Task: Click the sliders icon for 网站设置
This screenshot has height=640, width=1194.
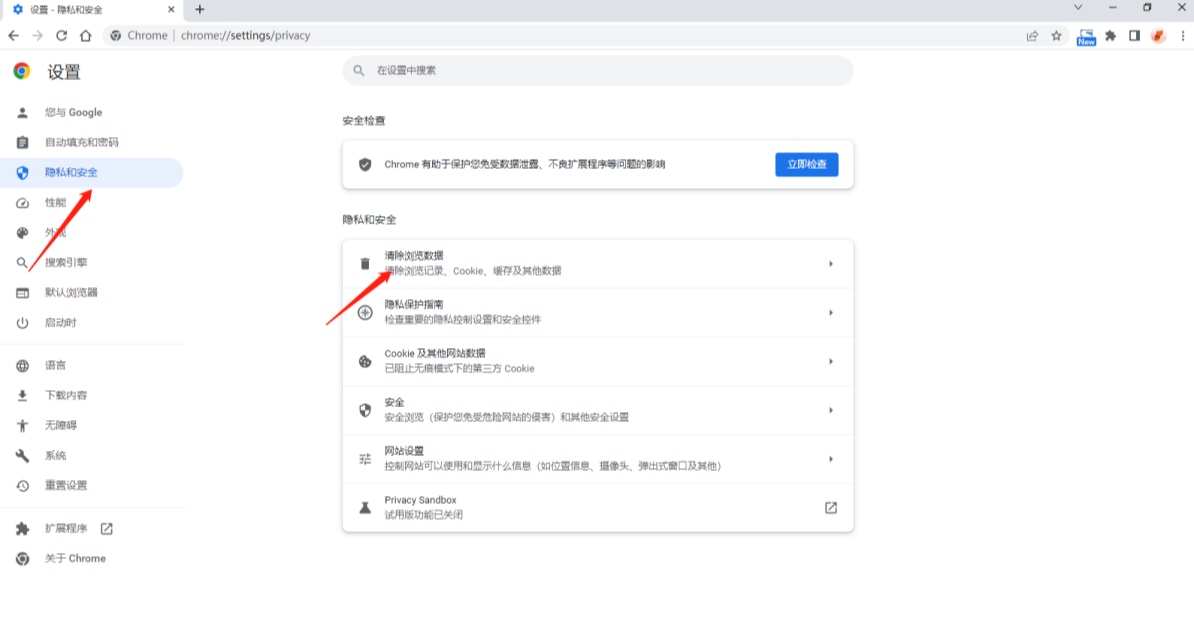Action: pyautogui.click(x=366, y=459)
